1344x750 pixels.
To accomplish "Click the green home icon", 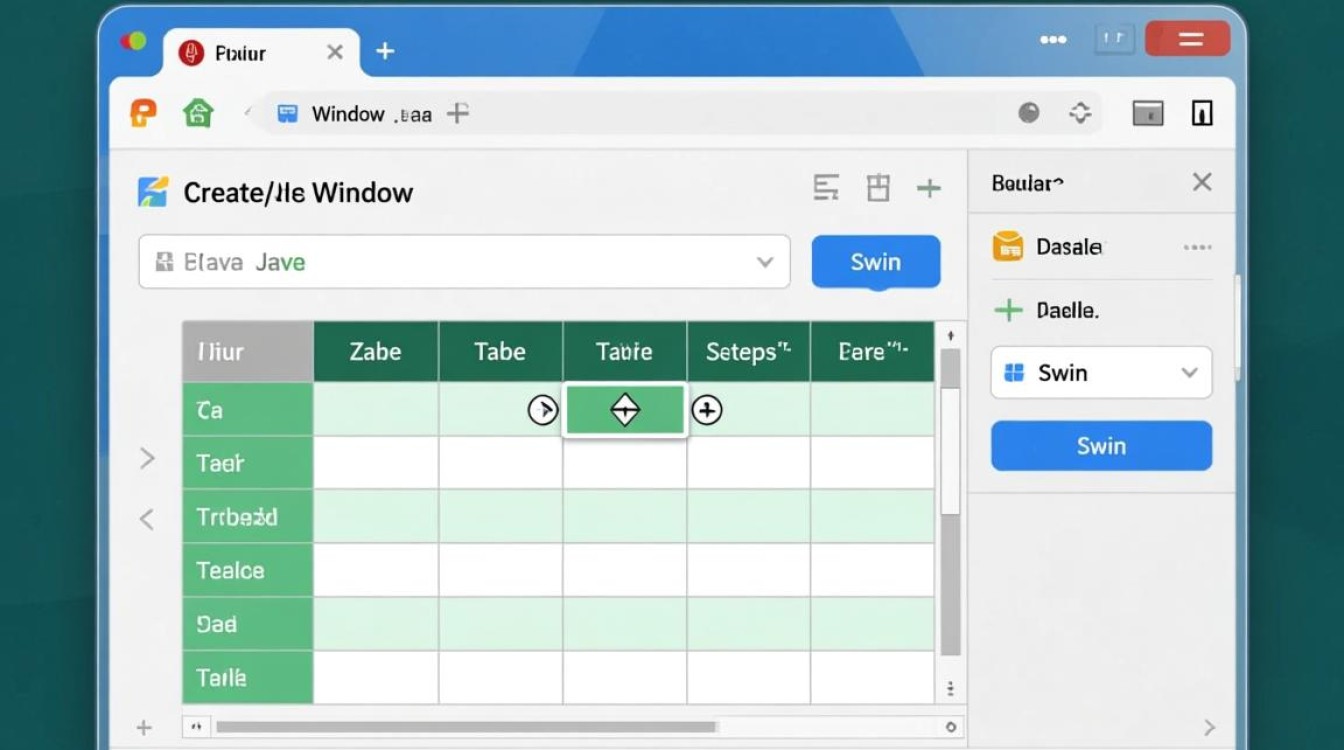I will pos(198,113).
